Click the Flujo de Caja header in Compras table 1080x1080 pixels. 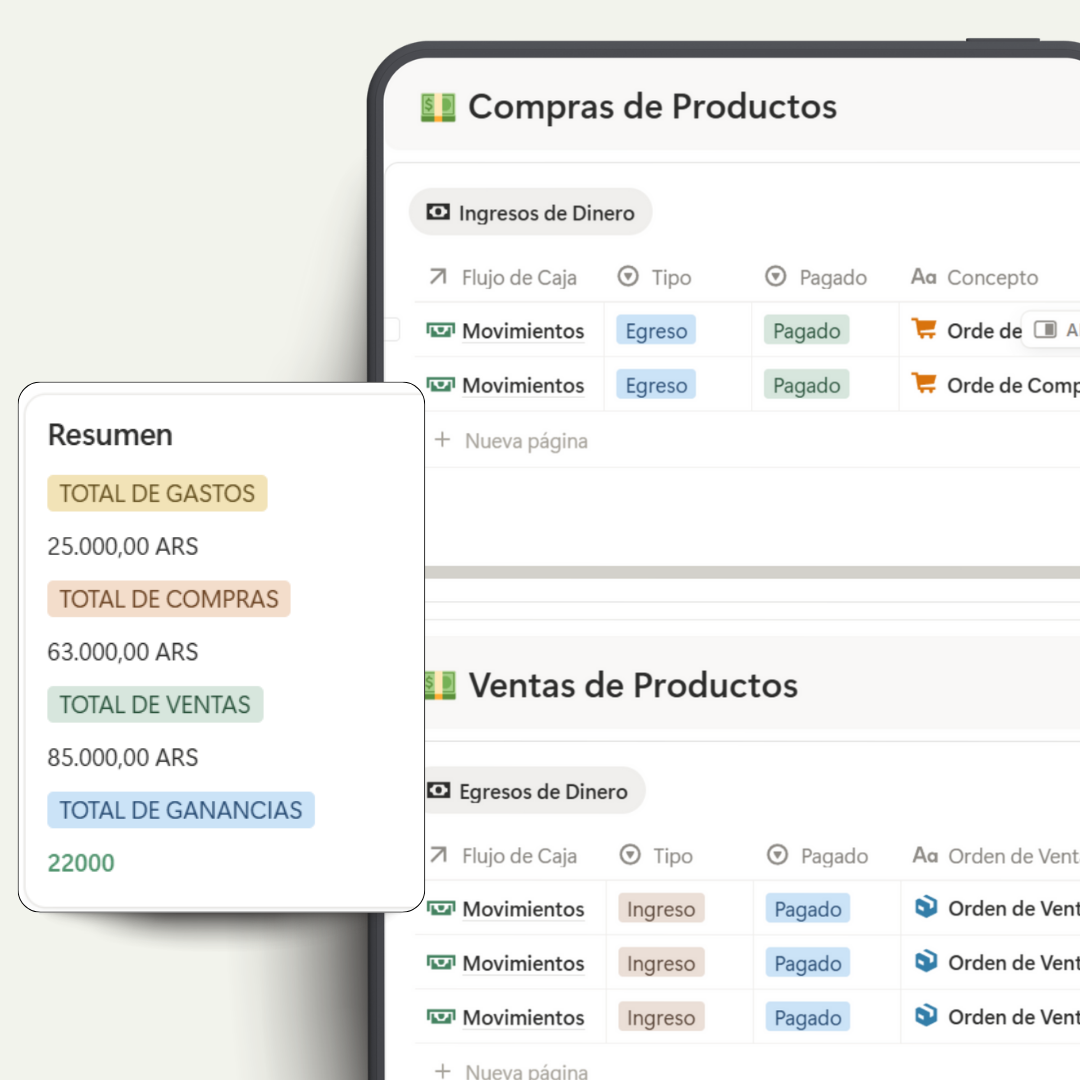tap(518, 278)
